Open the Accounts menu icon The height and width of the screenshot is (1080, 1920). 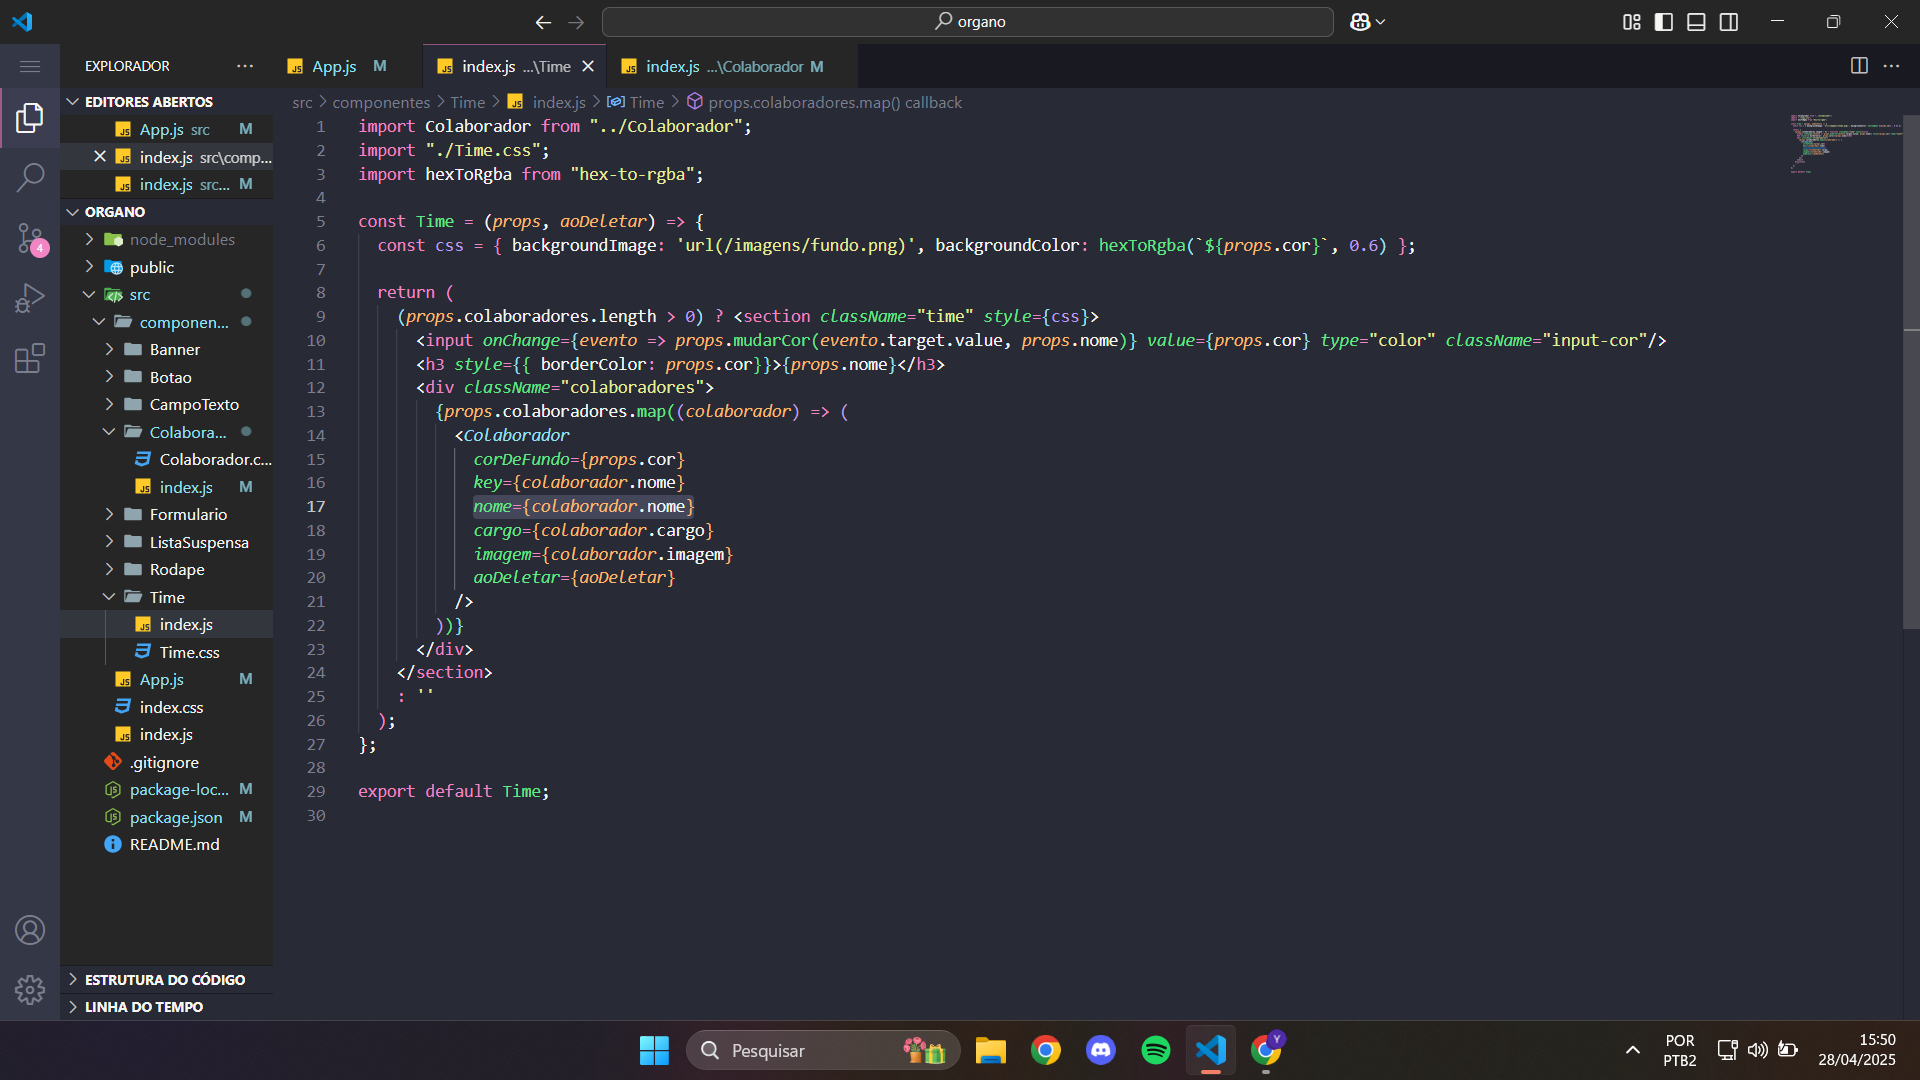pos(30,930)
